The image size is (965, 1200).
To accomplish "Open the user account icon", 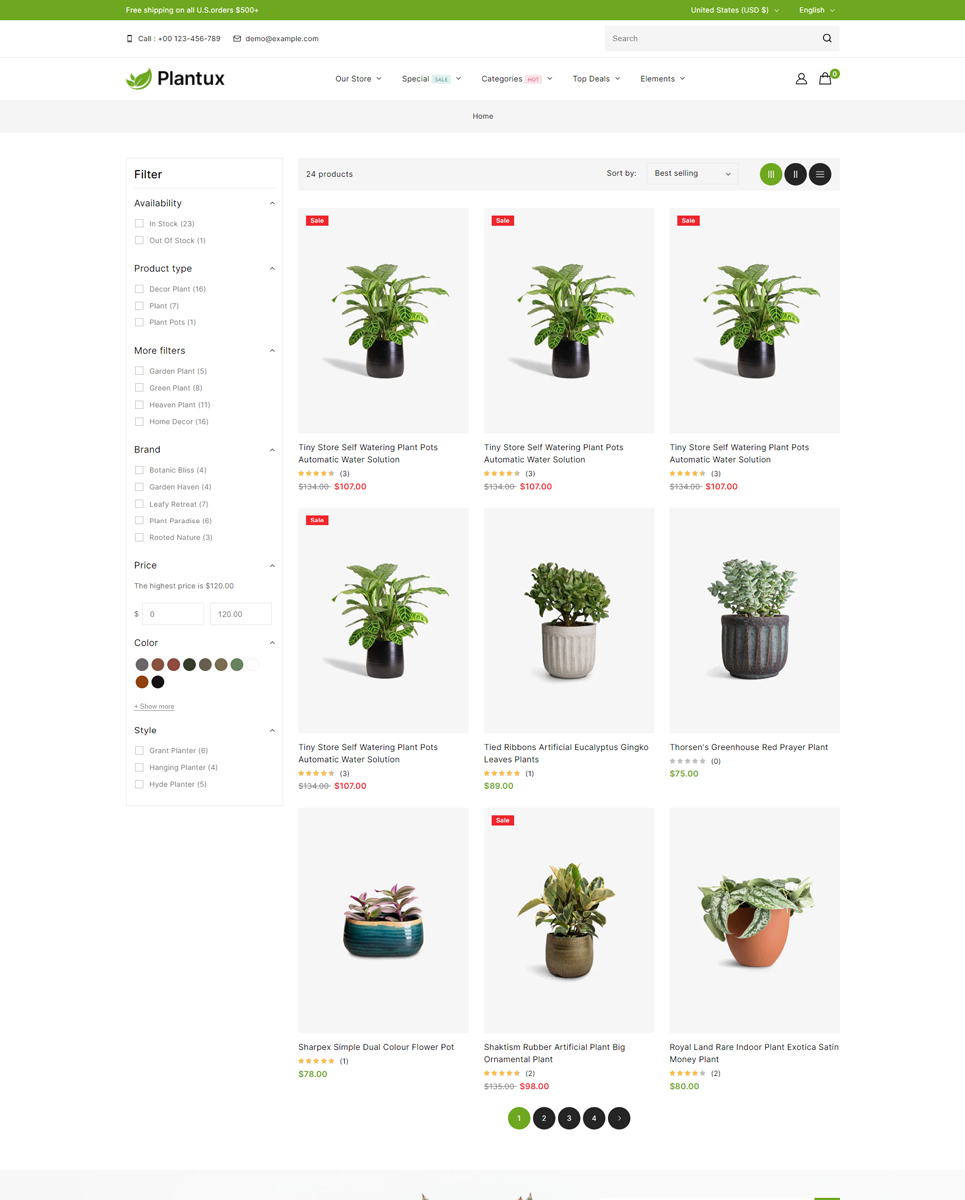I will [x=801, y=79].
